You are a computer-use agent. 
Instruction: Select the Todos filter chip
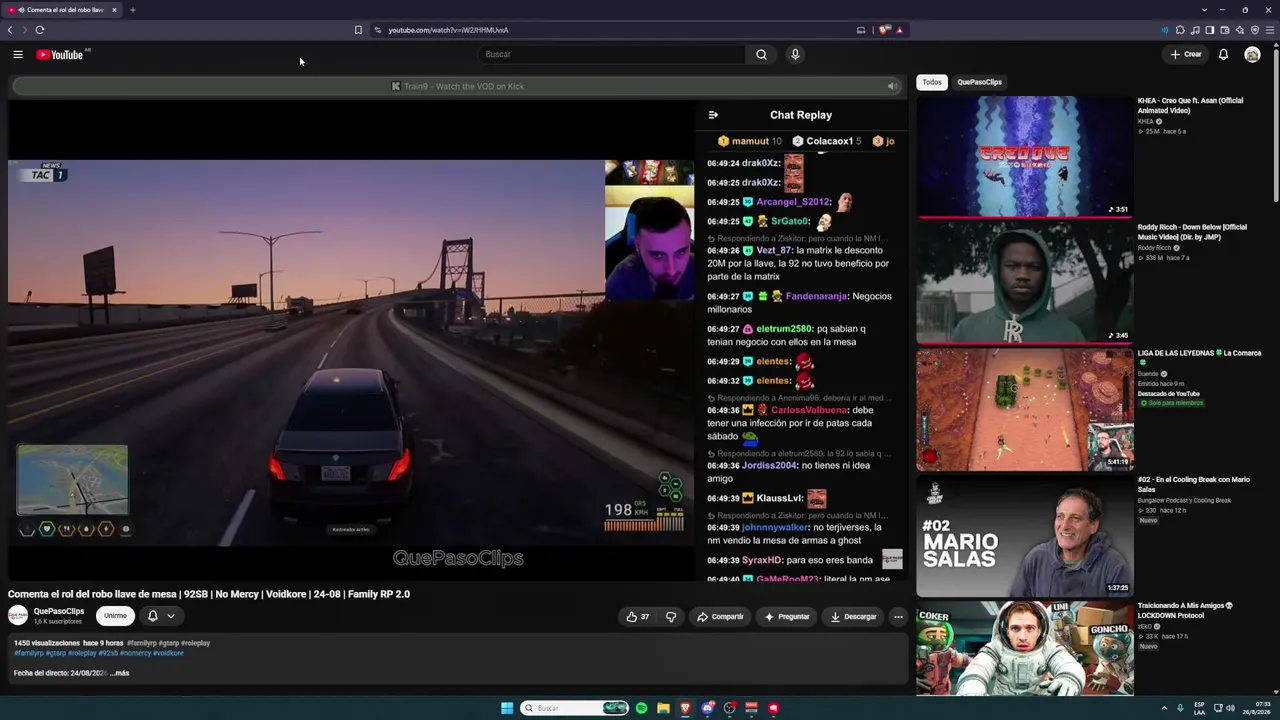click(932, 82)
